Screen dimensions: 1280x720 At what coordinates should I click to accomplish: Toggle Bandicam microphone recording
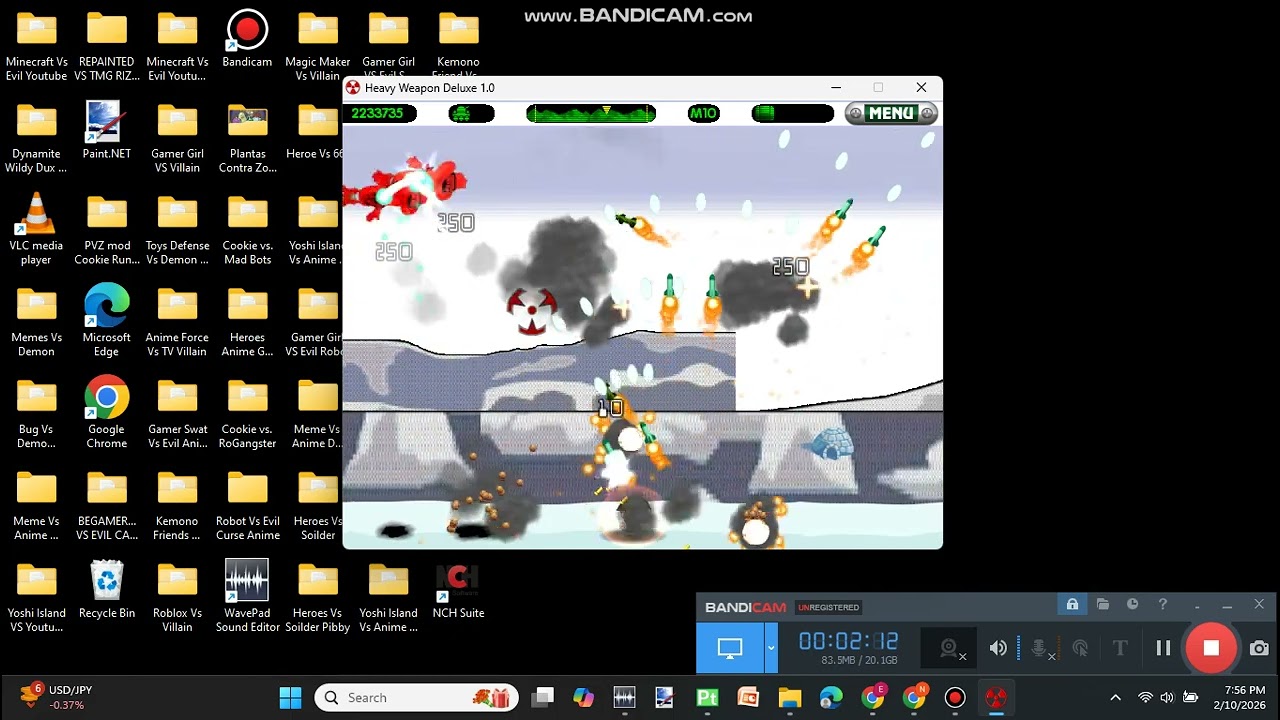click(1040, 649)
